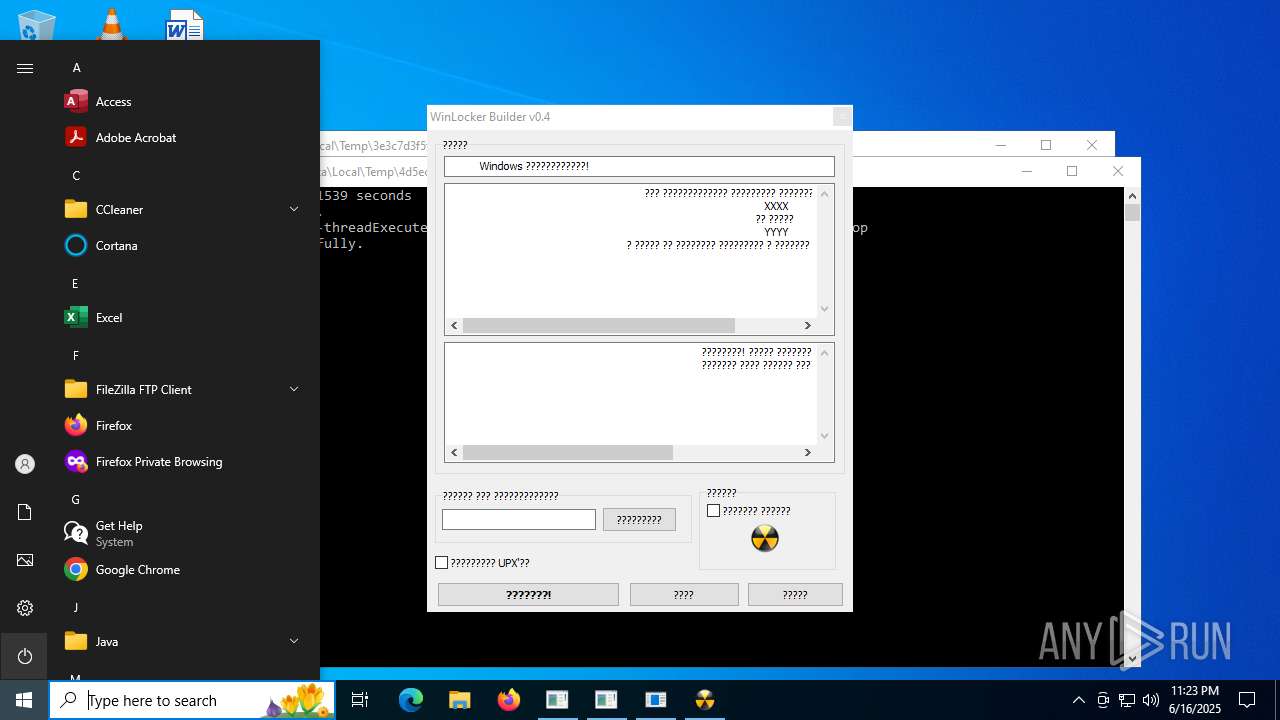
Task: Open Documents from the Start sidebar
Action: pos(25,512)
